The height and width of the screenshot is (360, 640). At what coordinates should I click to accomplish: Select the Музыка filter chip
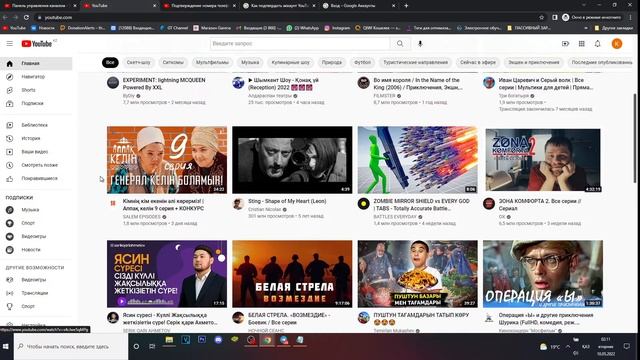(x=250, y=62)
